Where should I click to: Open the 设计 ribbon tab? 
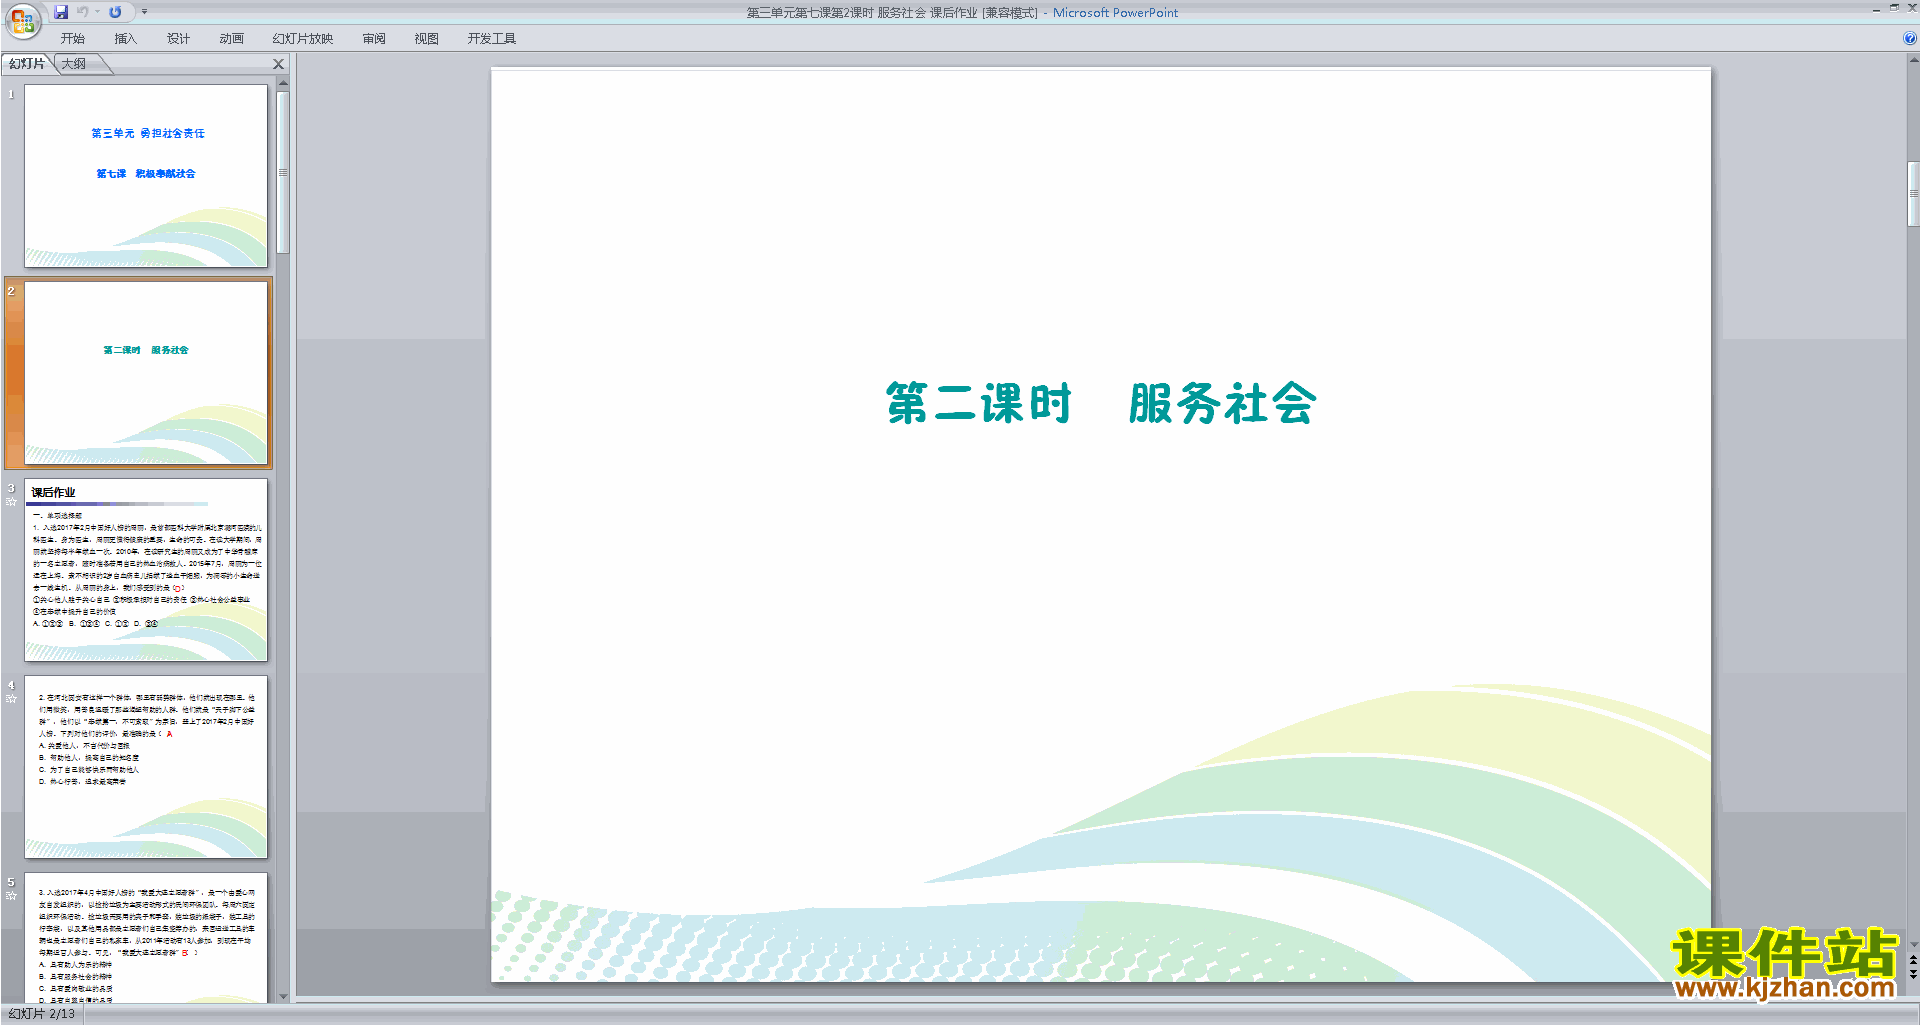click(178, 39)
